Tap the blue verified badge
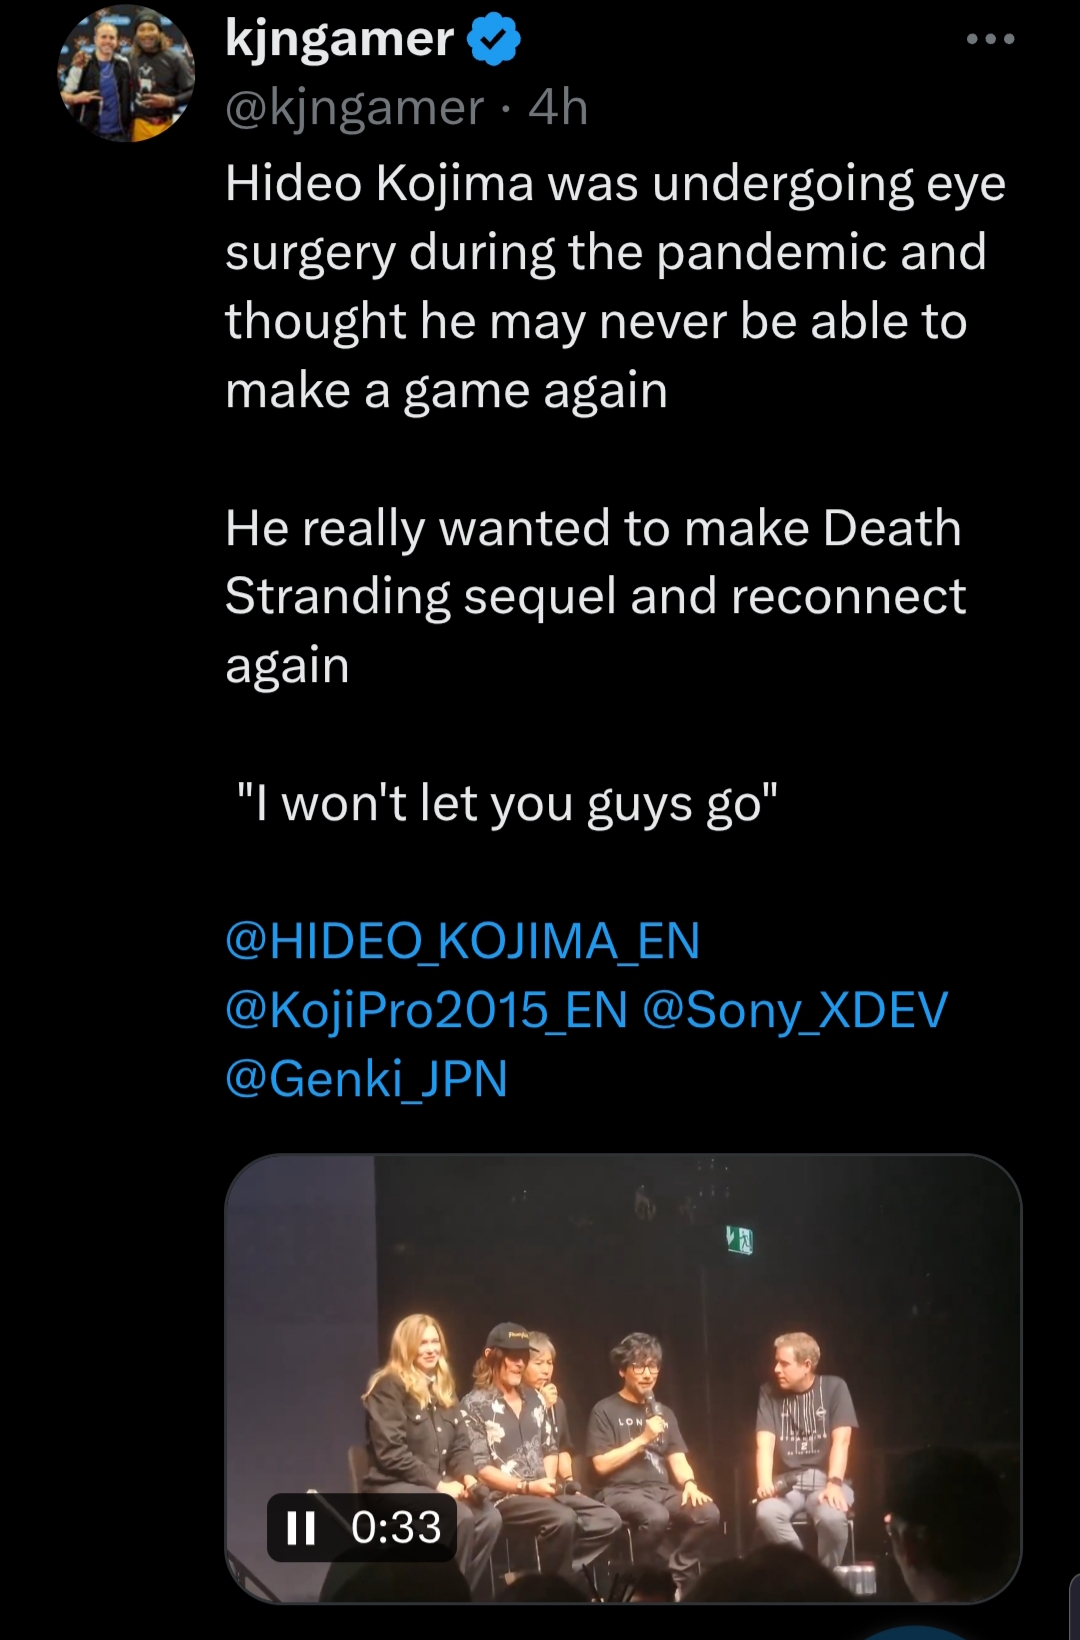1080x1640 pixels. click(494, 40)
